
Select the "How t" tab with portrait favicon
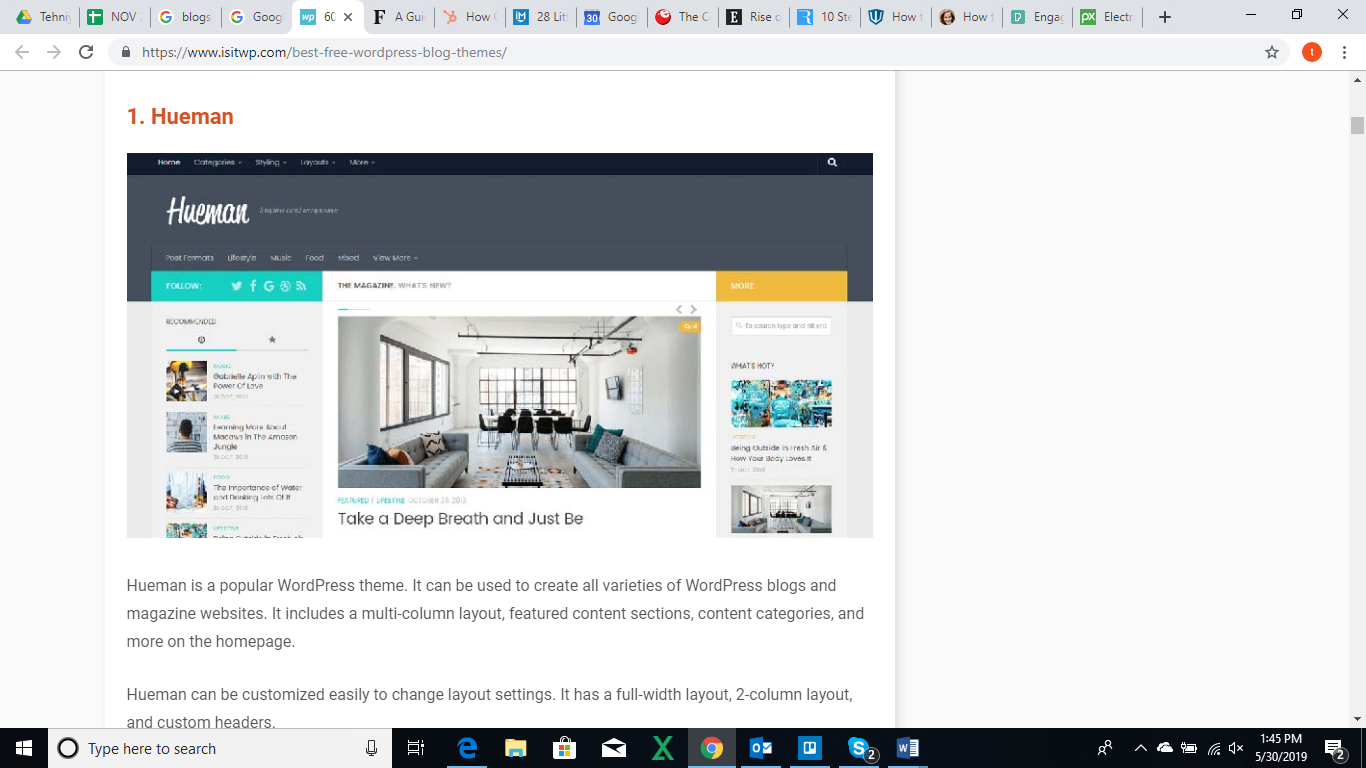pyautogui.click(x=967, y=17)
